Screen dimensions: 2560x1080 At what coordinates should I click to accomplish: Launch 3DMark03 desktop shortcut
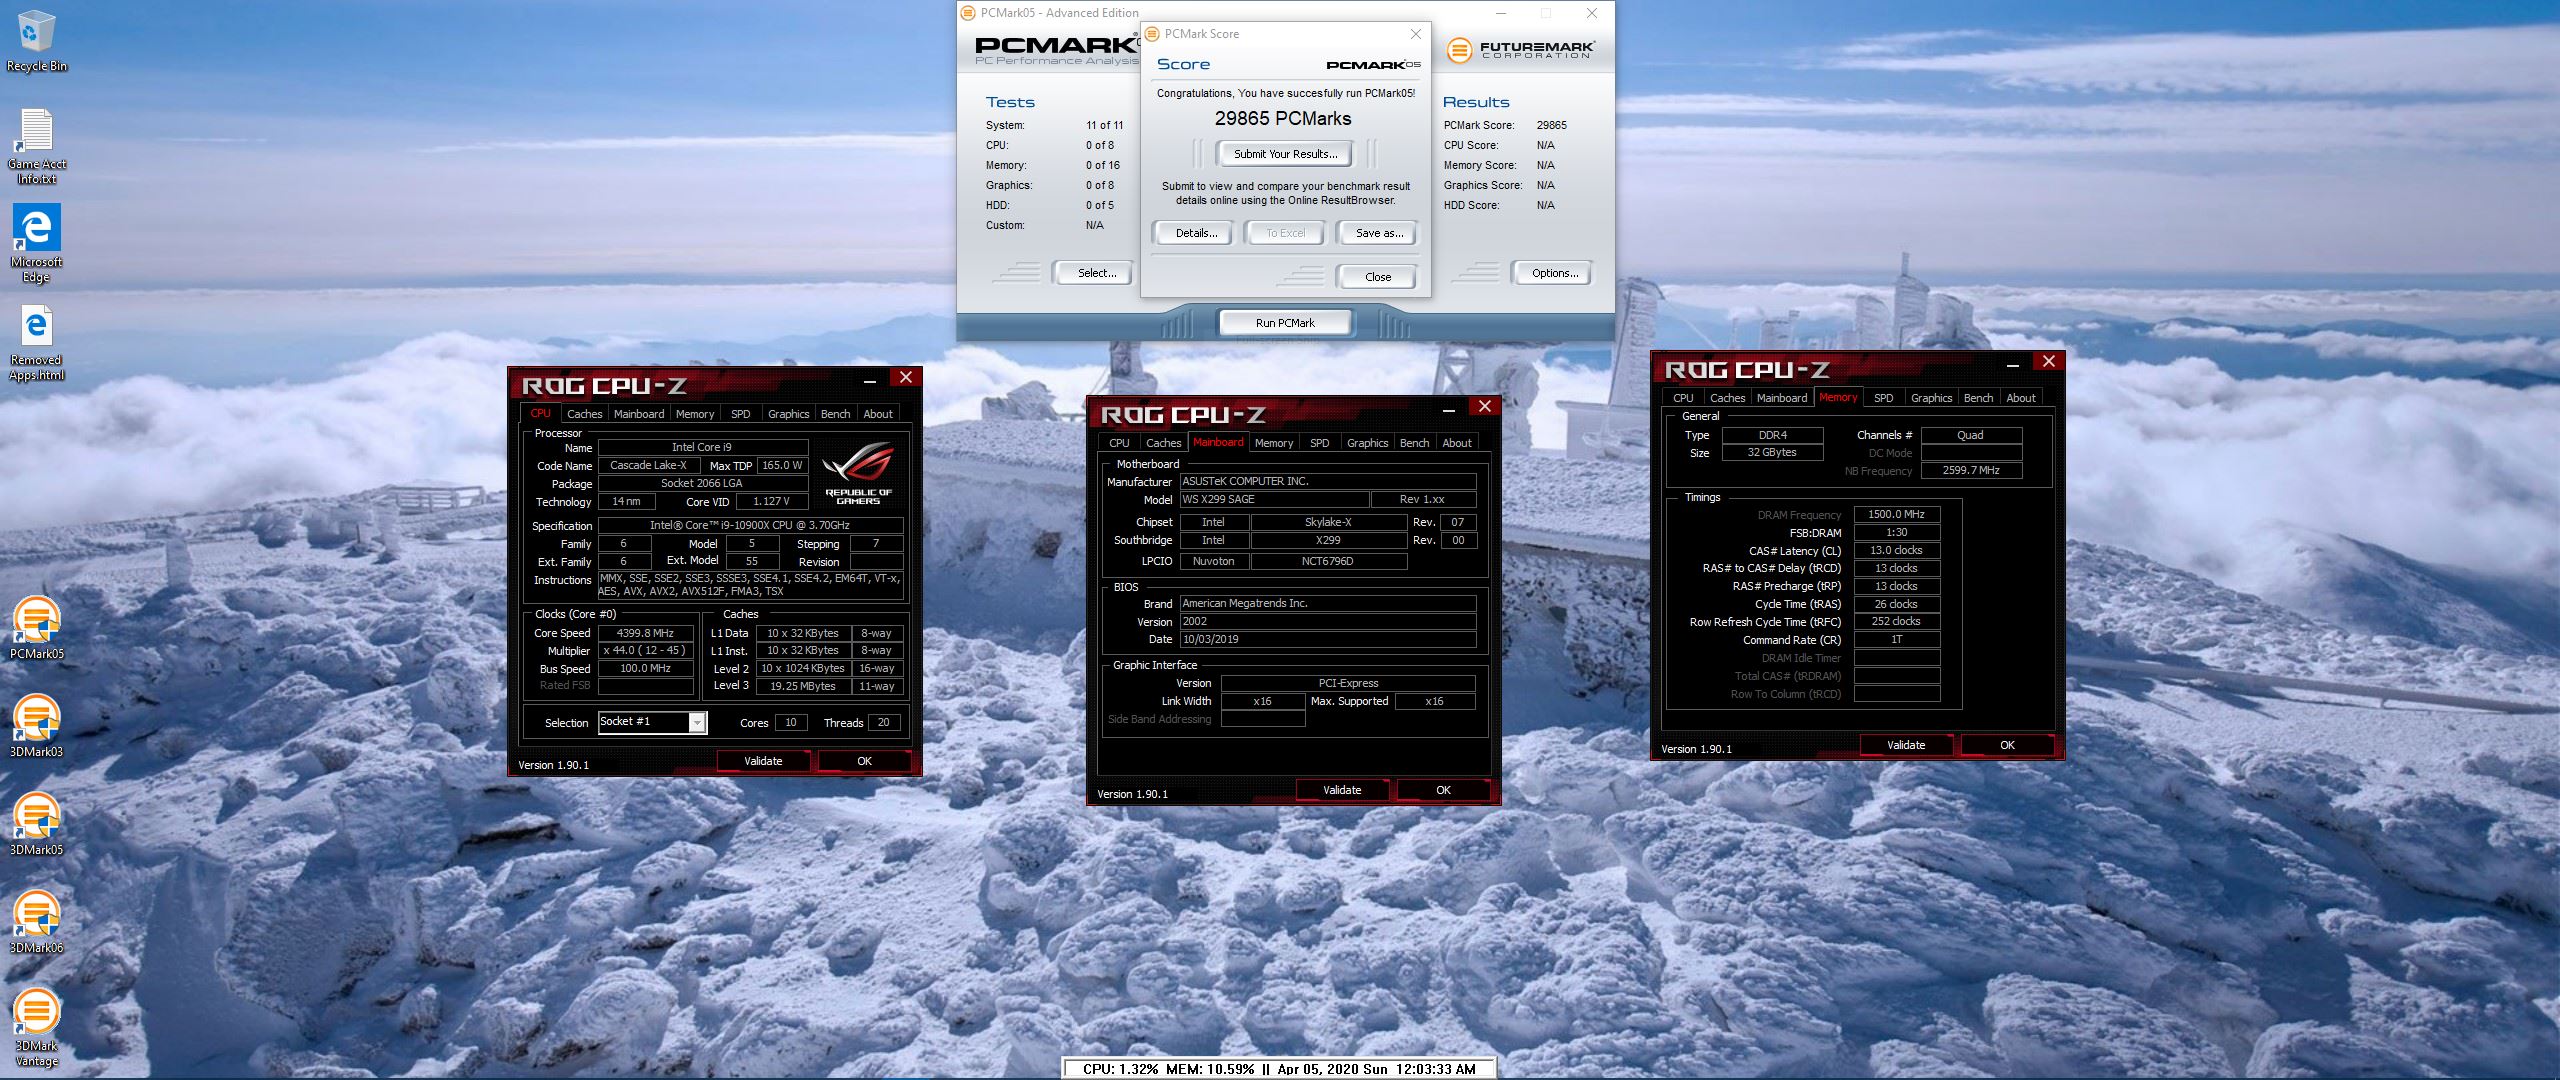click(36, 726)
